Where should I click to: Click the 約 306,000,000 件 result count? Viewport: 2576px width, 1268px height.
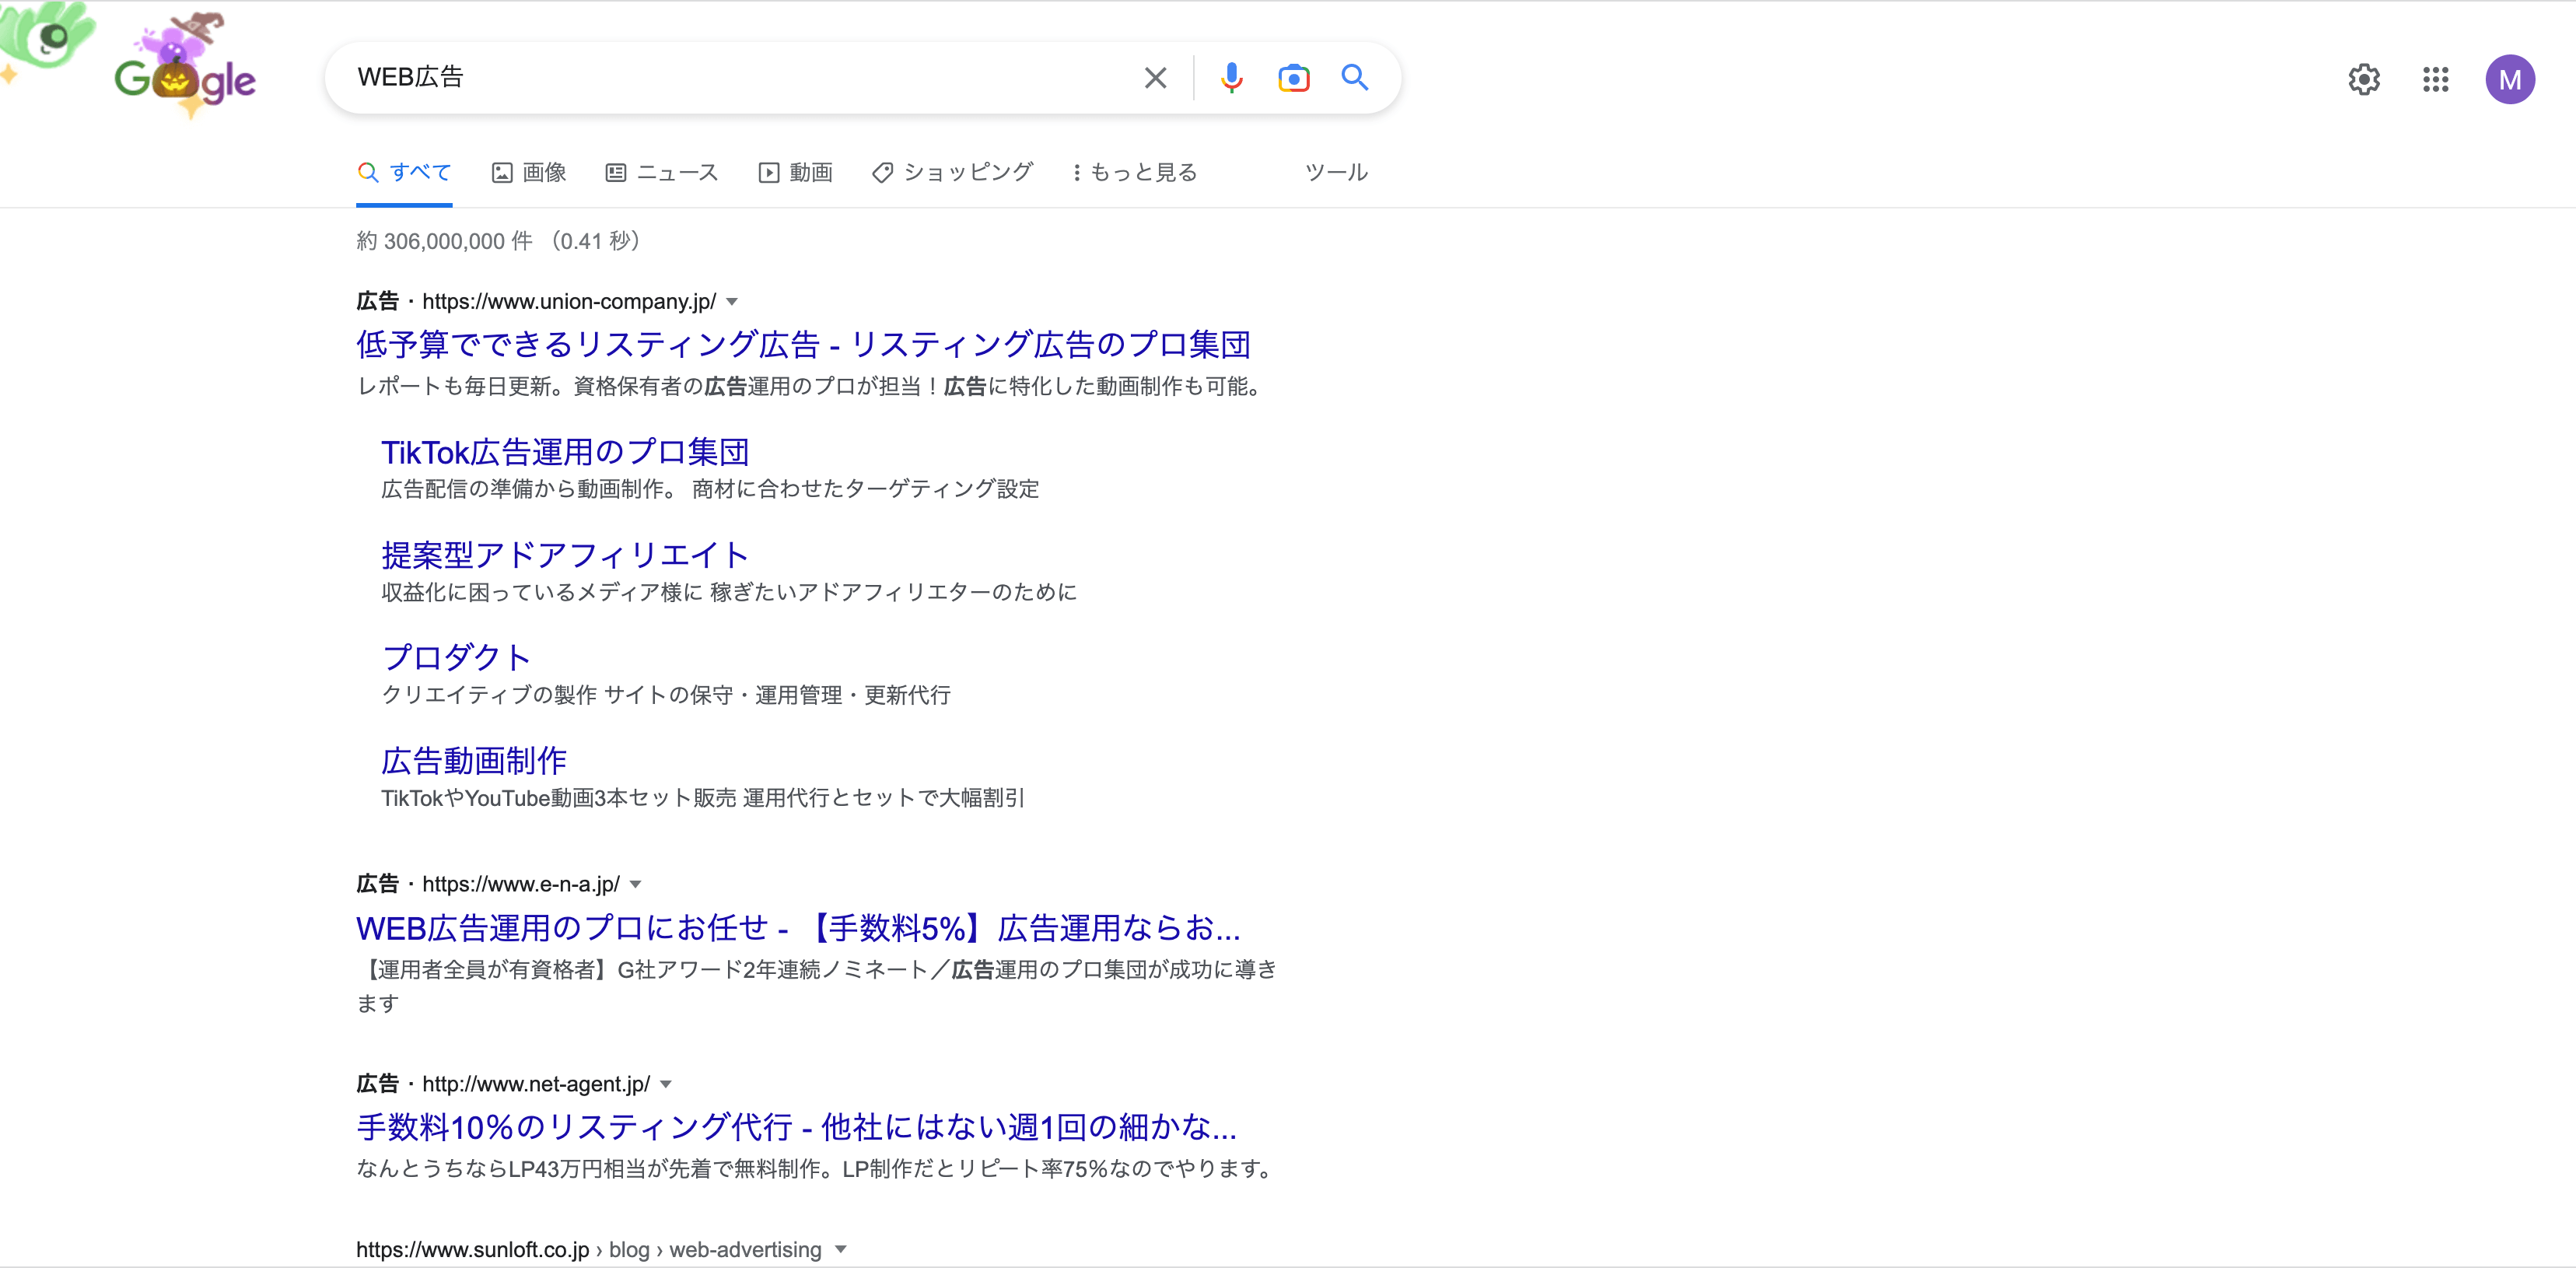[x=445, y=241]
